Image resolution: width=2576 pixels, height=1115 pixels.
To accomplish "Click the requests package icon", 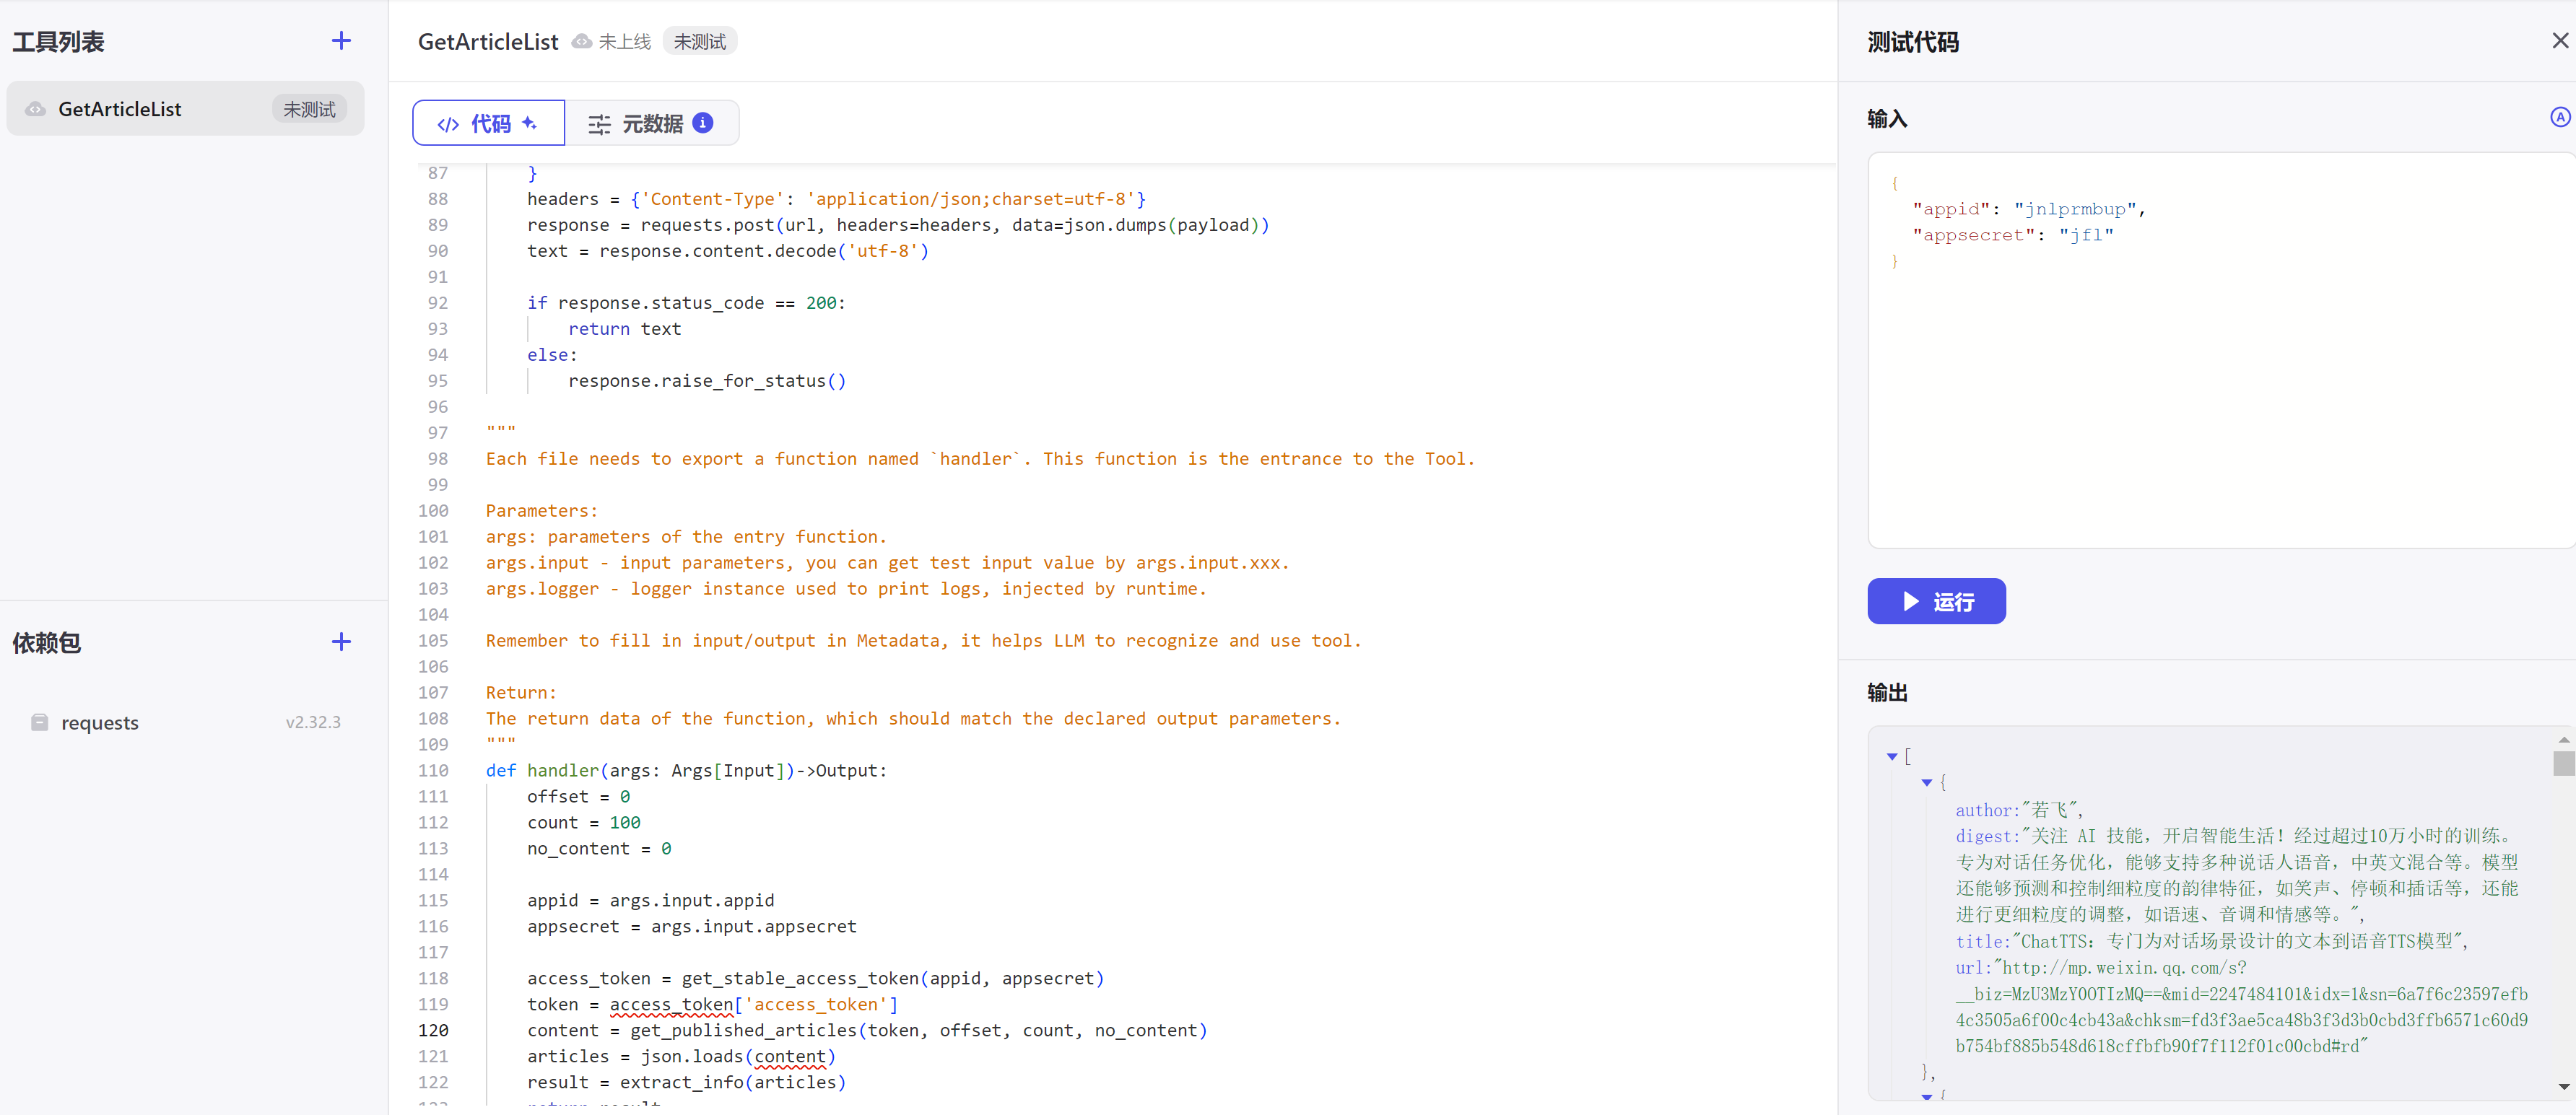I will click(40, 722).
